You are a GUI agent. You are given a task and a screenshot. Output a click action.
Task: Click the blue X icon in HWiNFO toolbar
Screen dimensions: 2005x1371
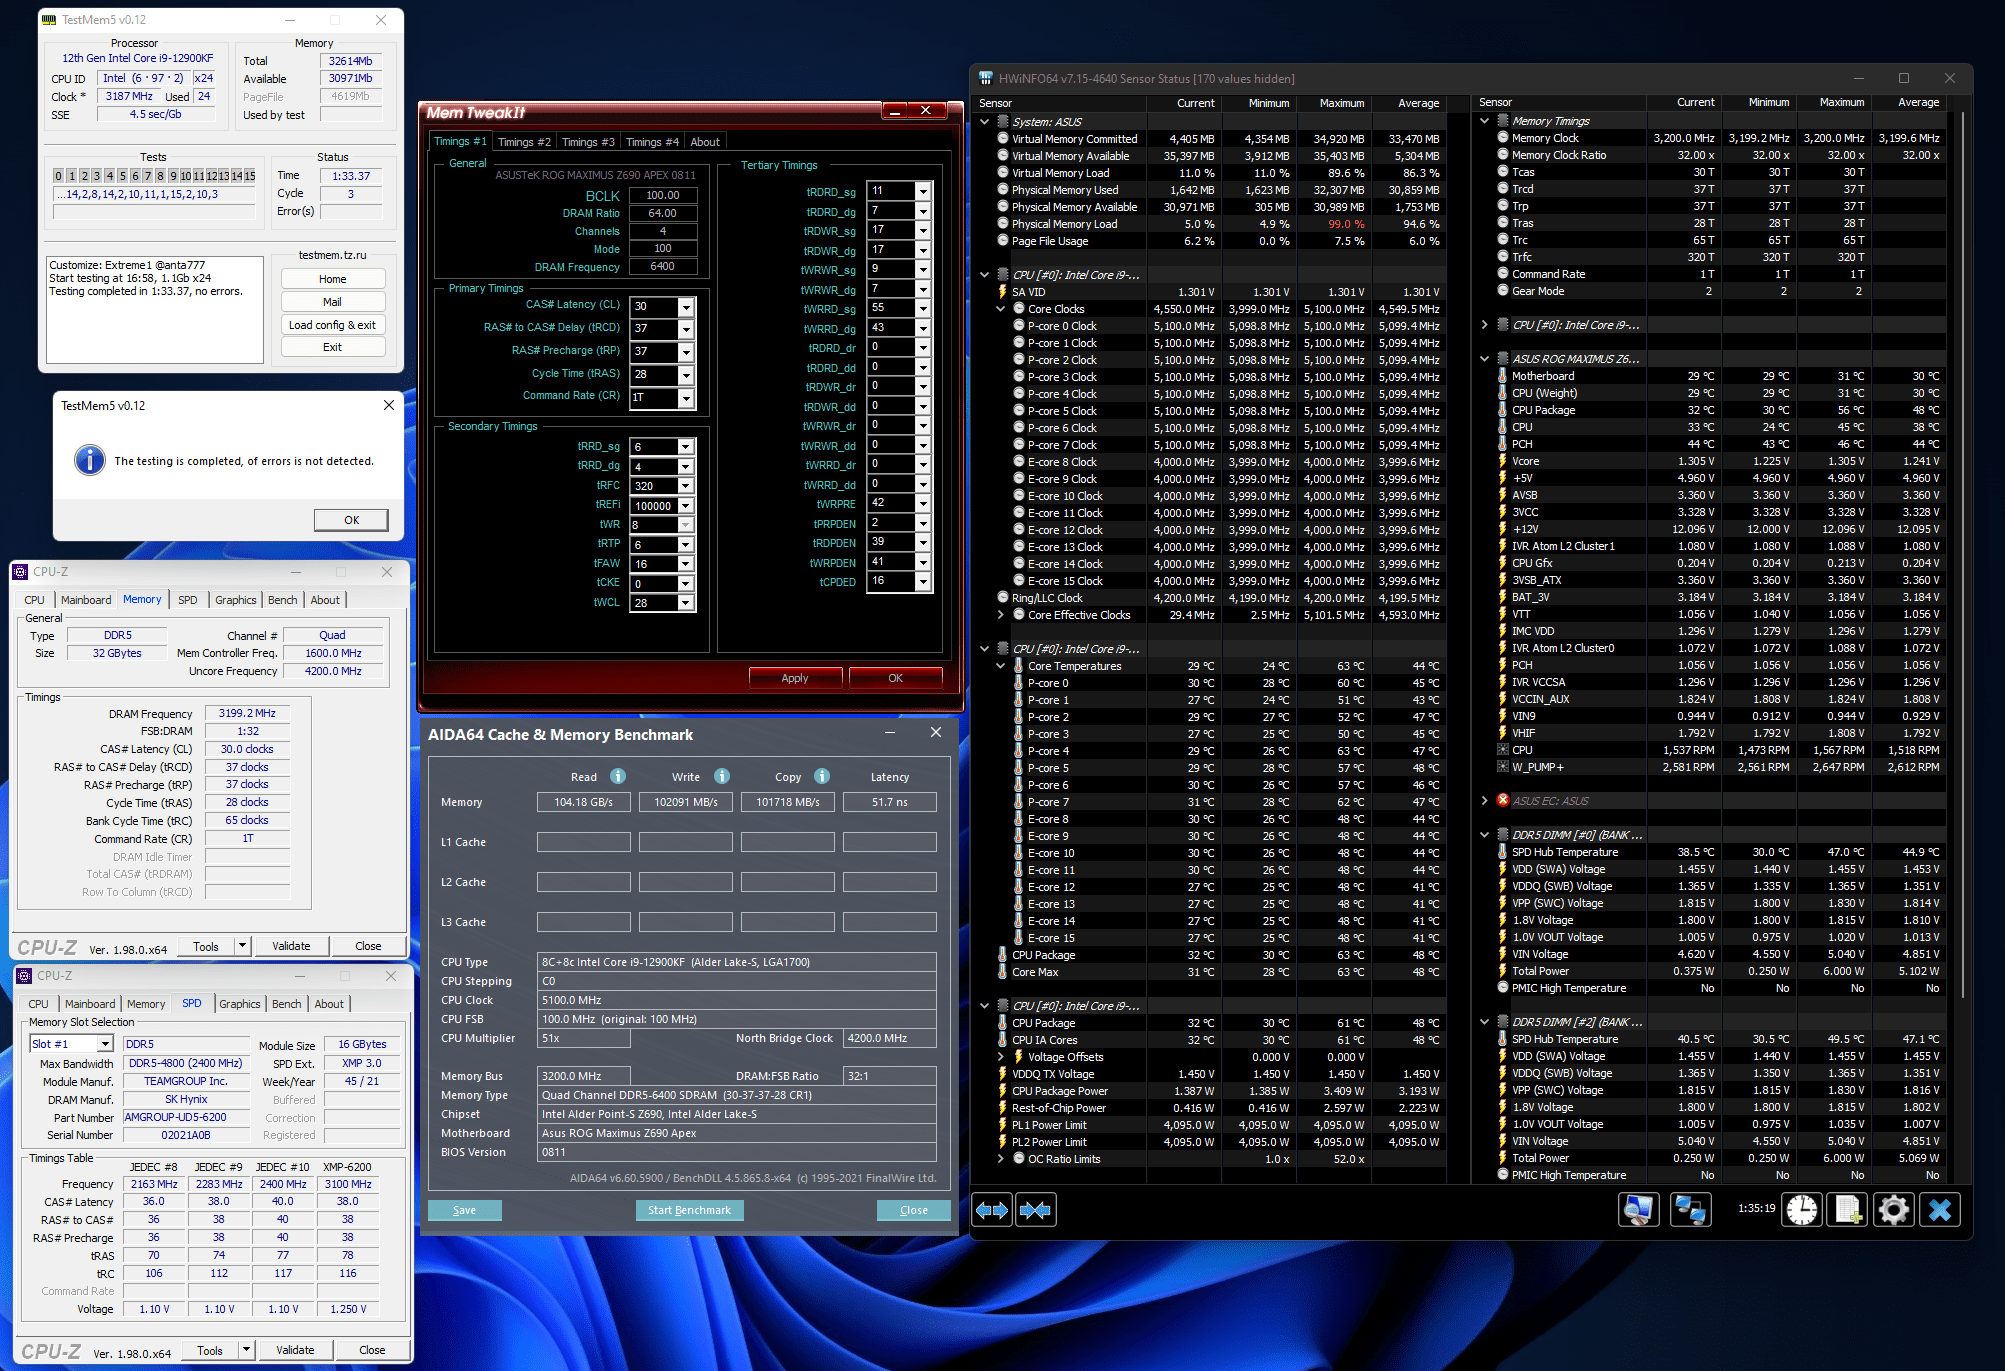point(1940,1210)
